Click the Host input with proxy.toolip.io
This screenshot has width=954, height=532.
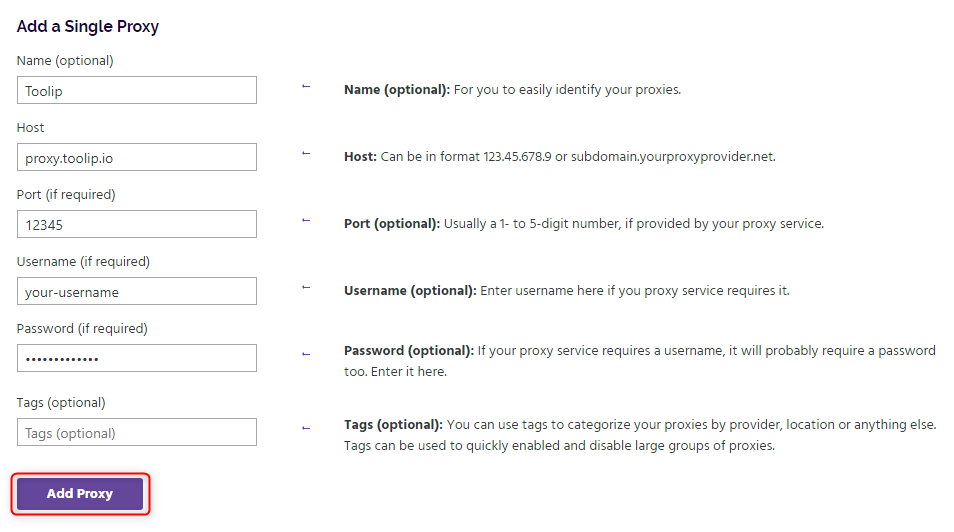pos(137,157)
